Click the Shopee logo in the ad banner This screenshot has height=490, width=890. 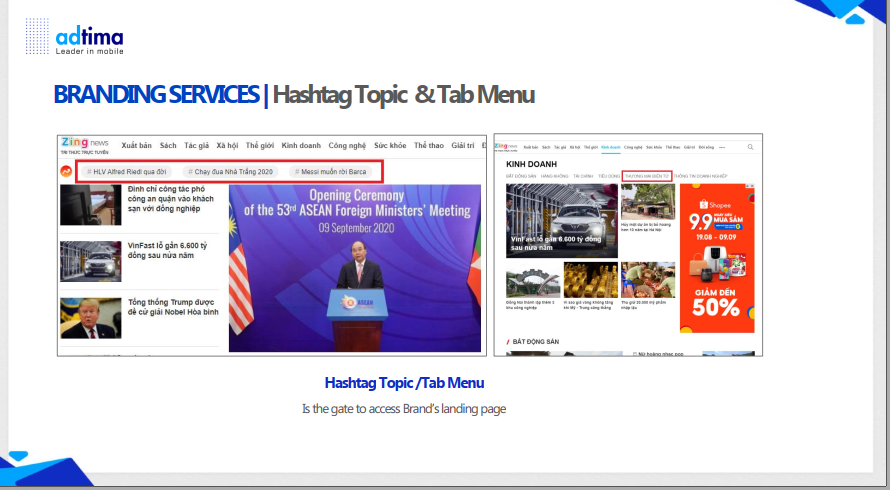(715, 204)
